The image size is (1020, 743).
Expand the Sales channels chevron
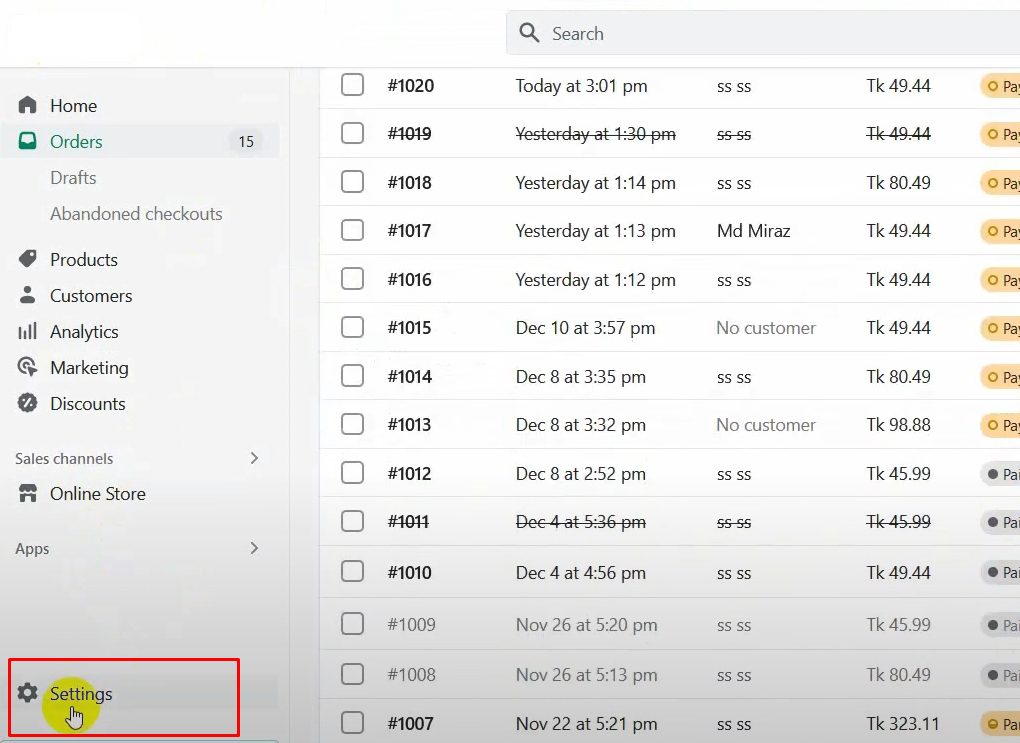coord(254,458)
